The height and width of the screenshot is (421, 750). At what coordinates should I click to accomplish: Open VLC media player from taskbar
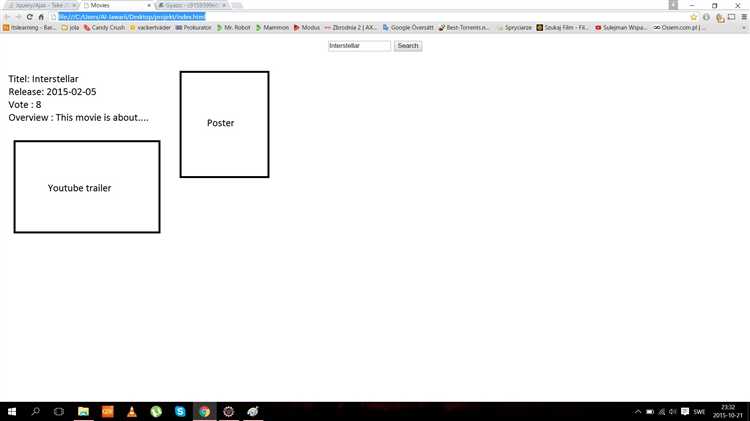pos(131,411)
